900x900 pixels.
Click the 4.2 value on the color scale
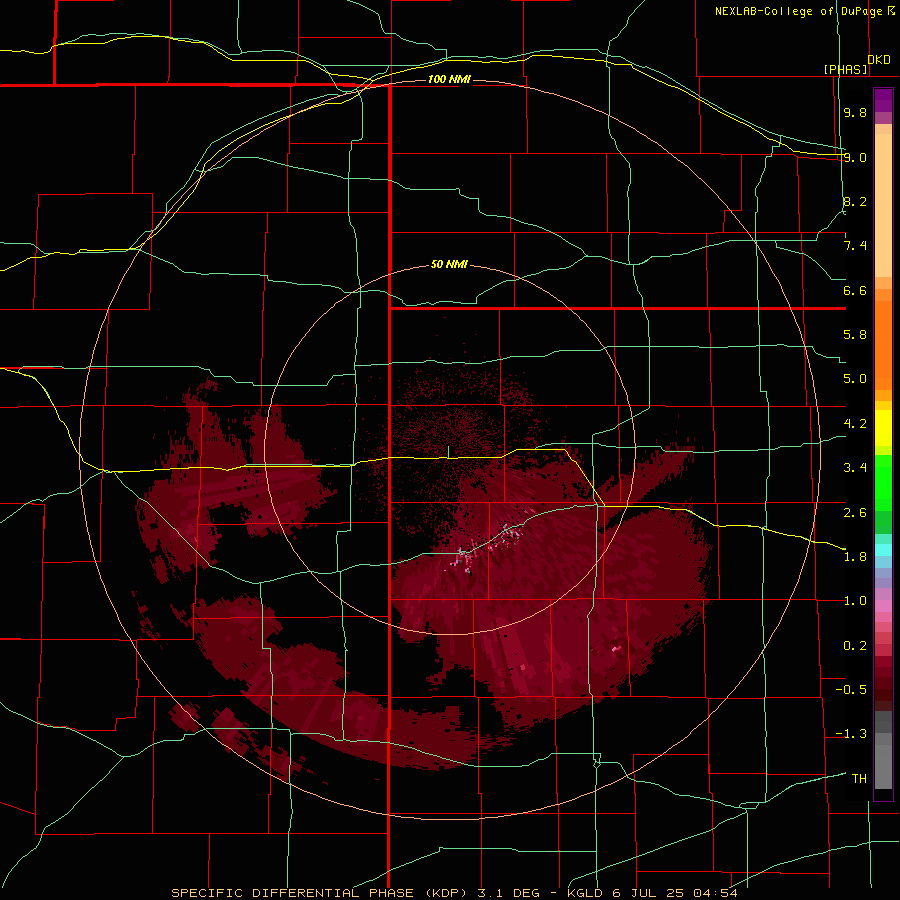tap(855, 424)
